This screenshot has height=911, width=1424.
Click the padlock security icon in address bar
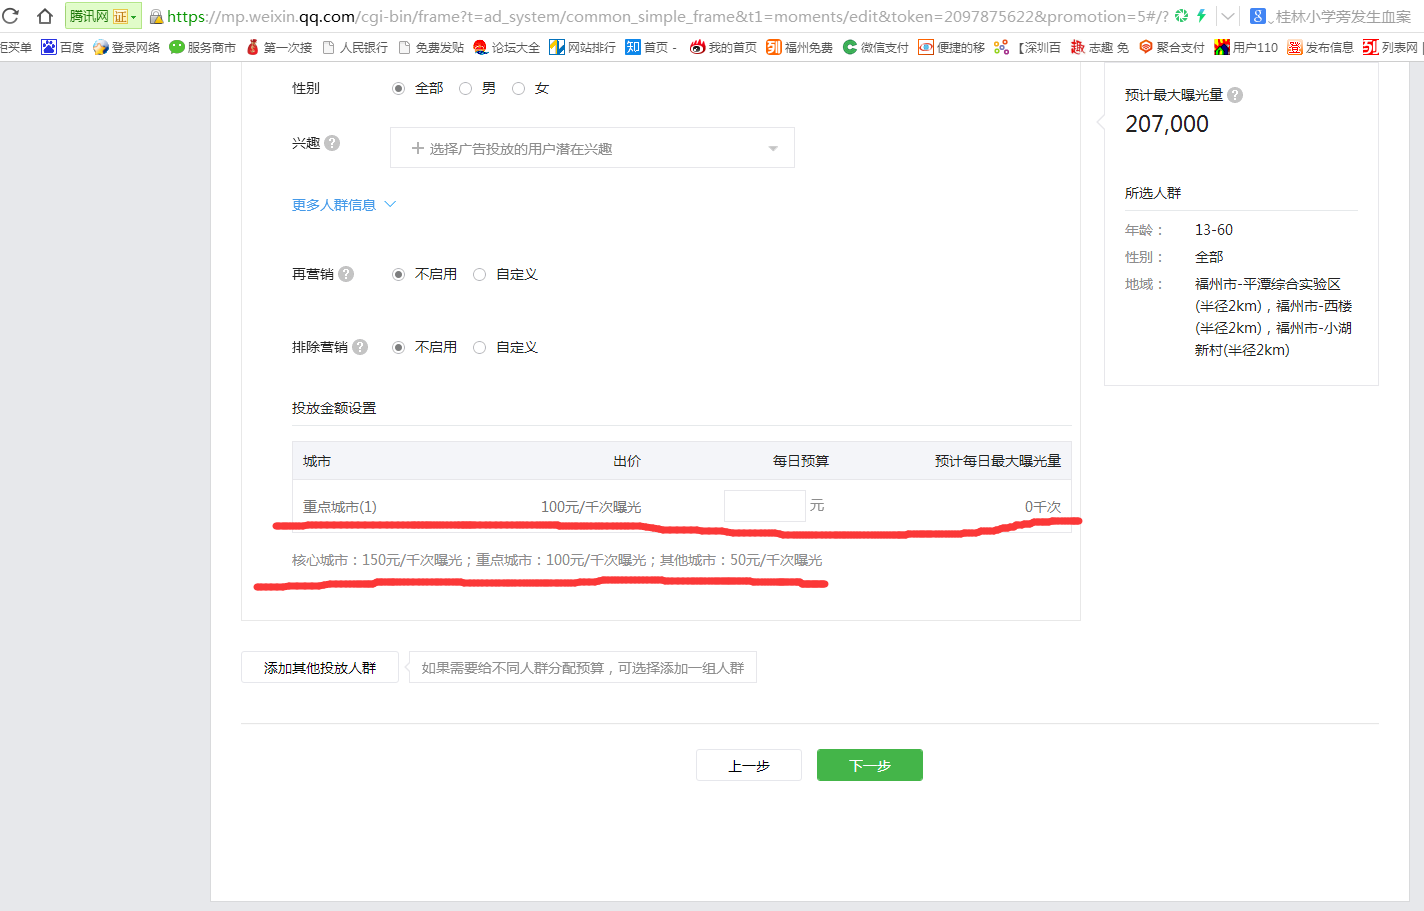pyautogui.click(x=156, y=16)
